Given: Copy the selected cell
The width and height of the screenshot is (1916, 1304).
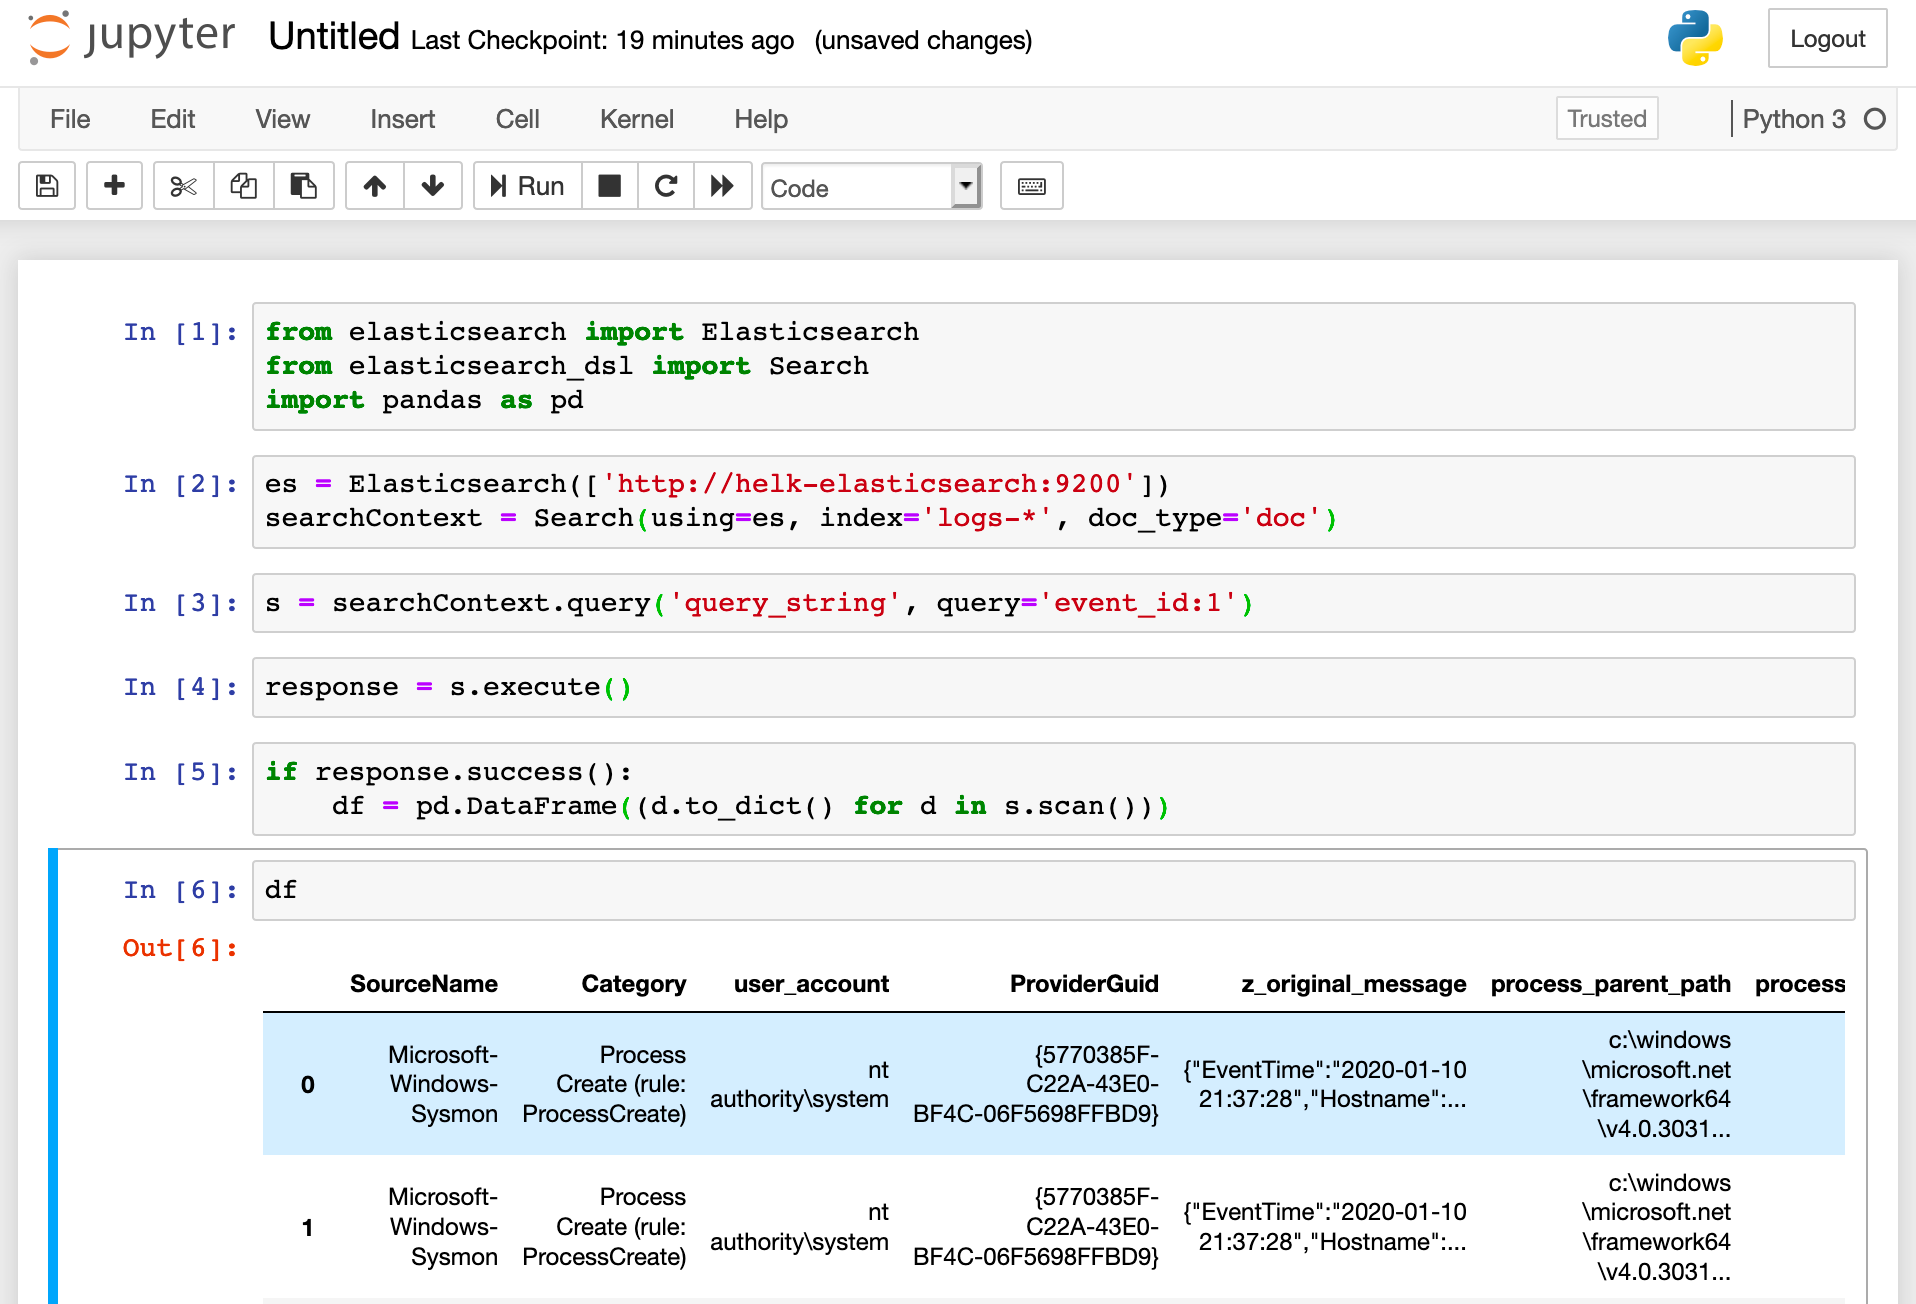Looking at the screenshot, I should pyautogui.click(x=243, y=186).
